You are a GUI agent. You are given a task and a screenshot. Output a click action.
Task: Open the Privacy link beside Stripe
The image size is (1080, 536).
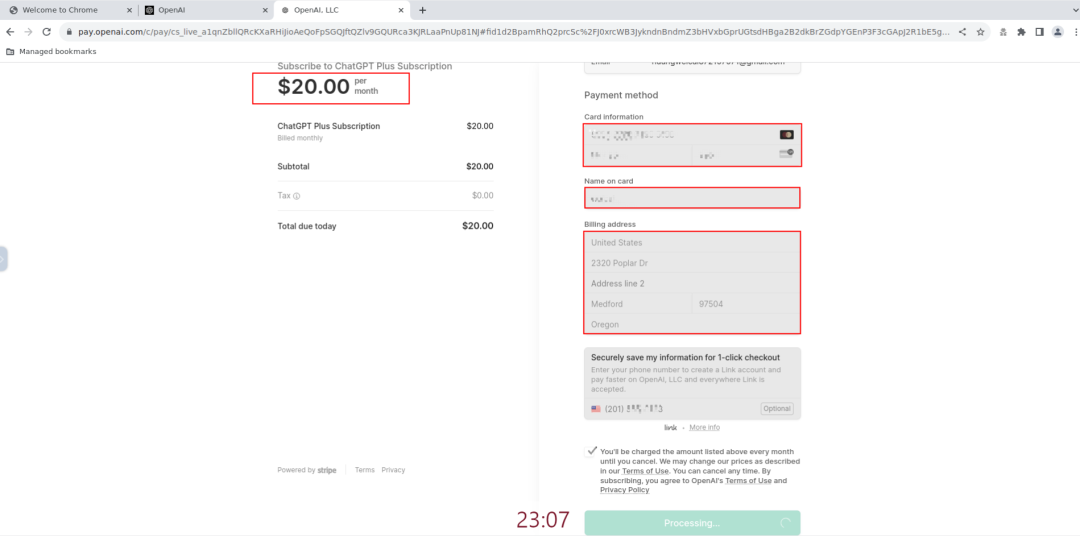tap(393, 470)
